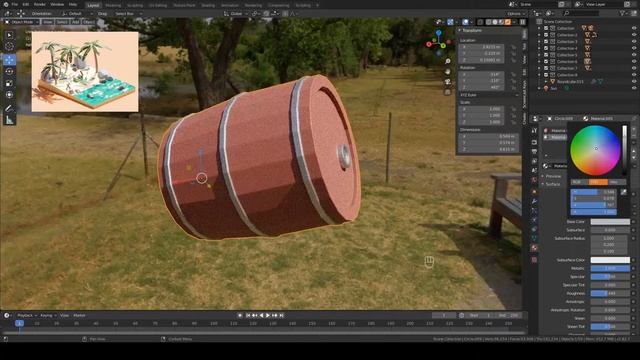This screenshot has height=360, width=640.
Task: Click the pan view hand icon
Action: point(448,71)
